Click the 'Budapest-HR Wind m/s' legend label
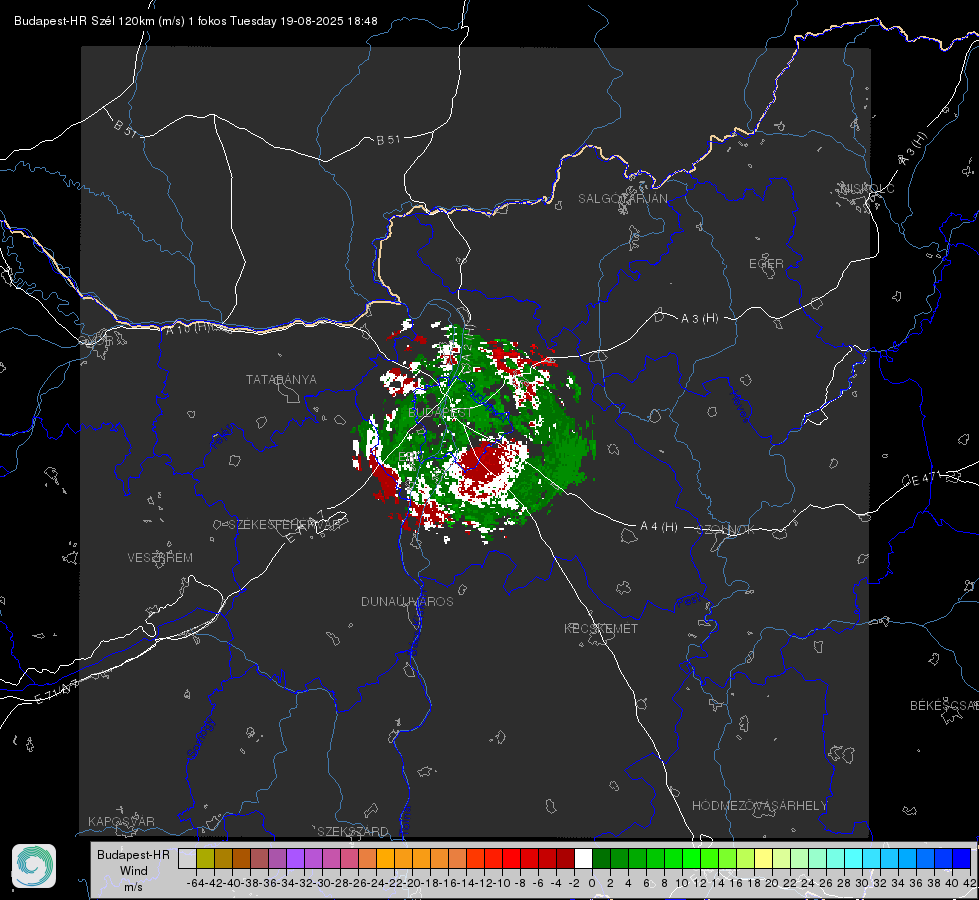Image resolution: width=979 pixels, height=900 pixels. pyautogui.click(x=134, y=870)
